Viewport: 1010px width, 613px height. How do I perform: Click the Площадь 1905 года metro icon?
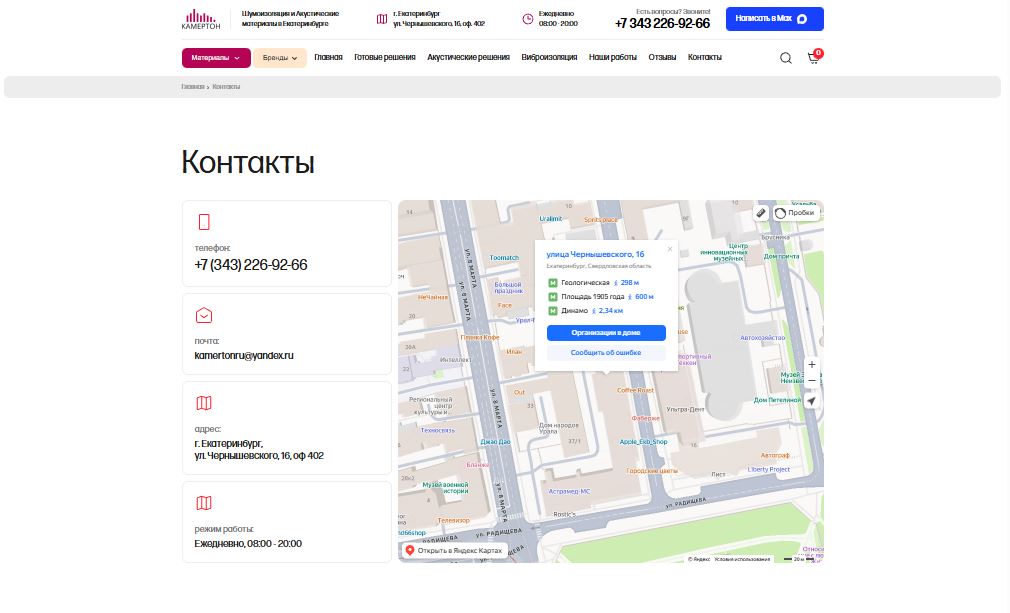click(x=553, y=297)
